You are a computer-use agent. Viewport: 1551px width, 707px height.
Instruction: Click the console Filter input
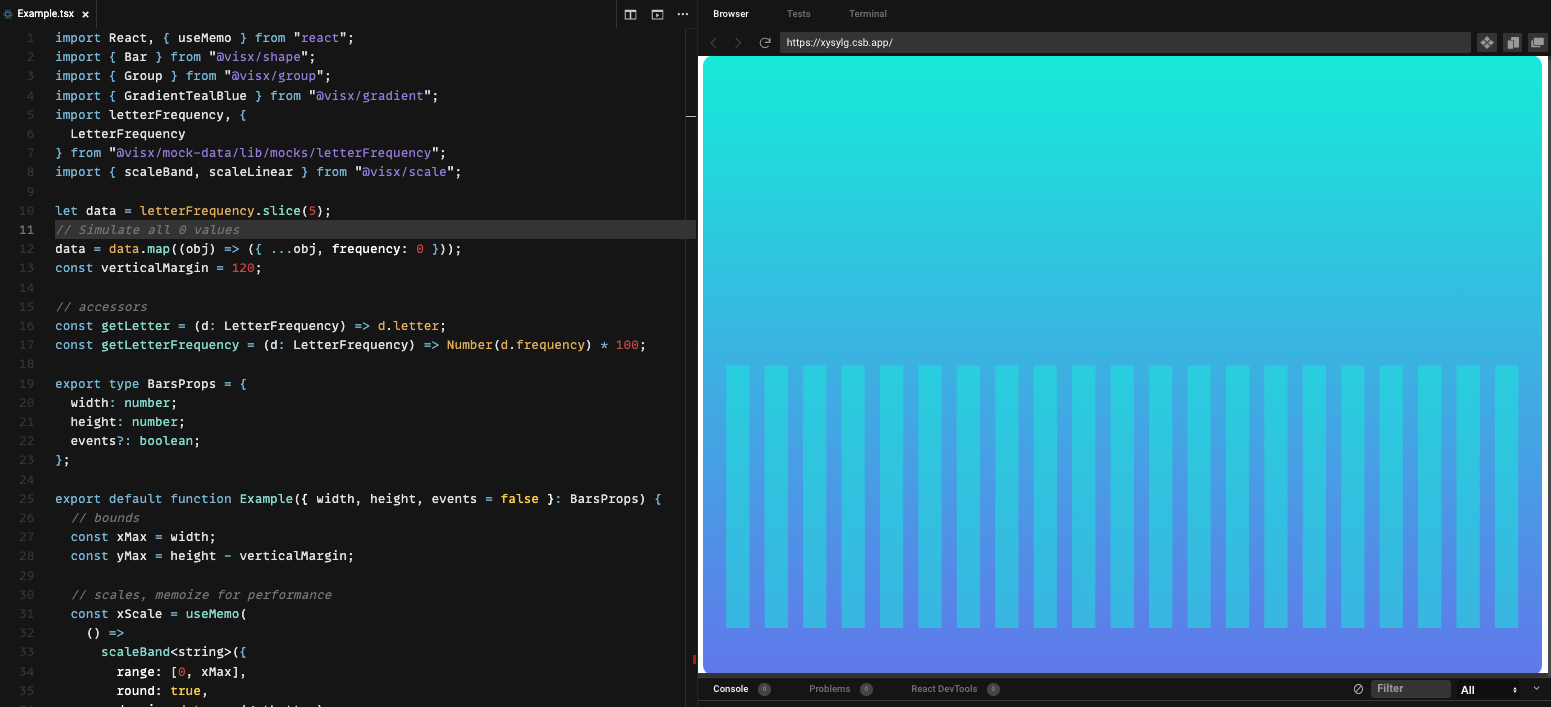click(x=1411, y=689)
